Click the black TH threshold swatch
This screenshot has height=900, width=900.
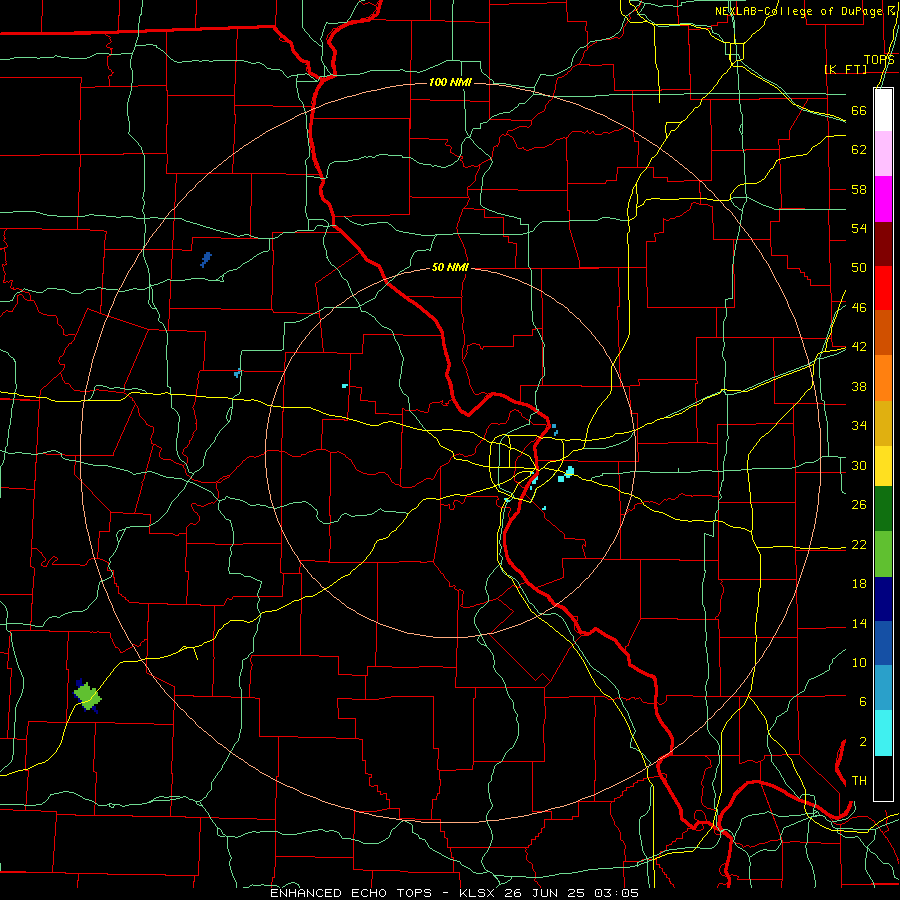tap(883, 778)
